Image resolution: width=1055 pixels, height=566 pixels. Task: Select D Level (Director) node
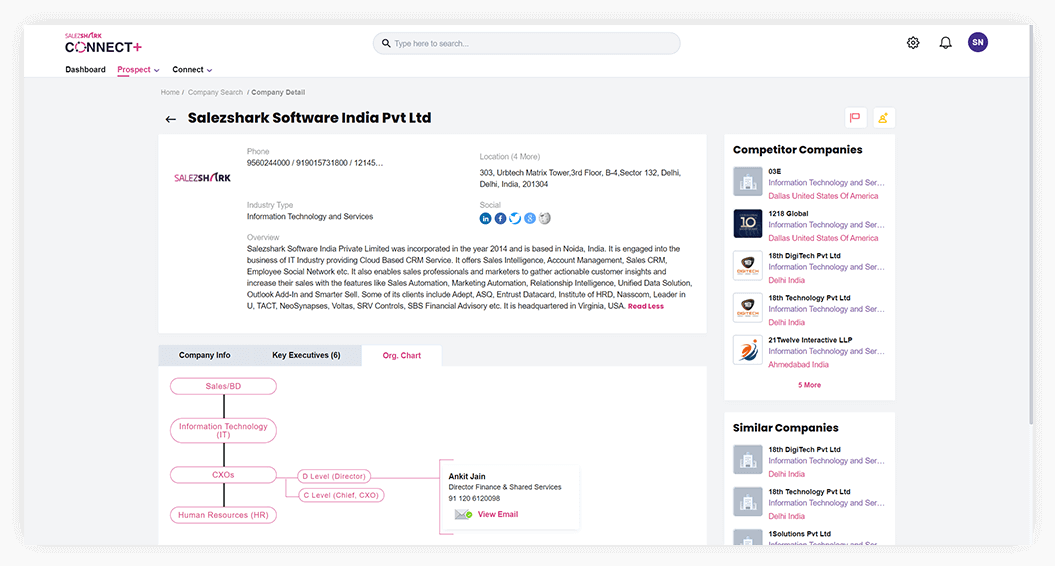pos(334,476)
